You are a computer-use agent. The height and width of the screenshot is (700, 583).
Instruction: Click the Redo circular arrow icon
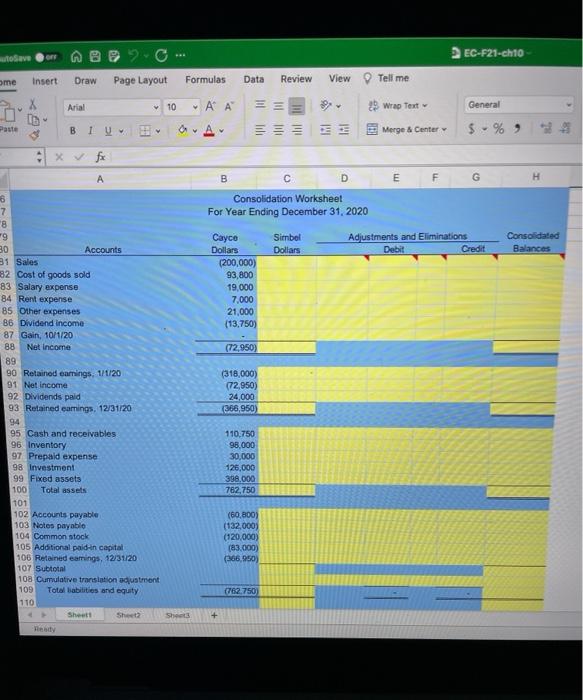pos(161,55)
